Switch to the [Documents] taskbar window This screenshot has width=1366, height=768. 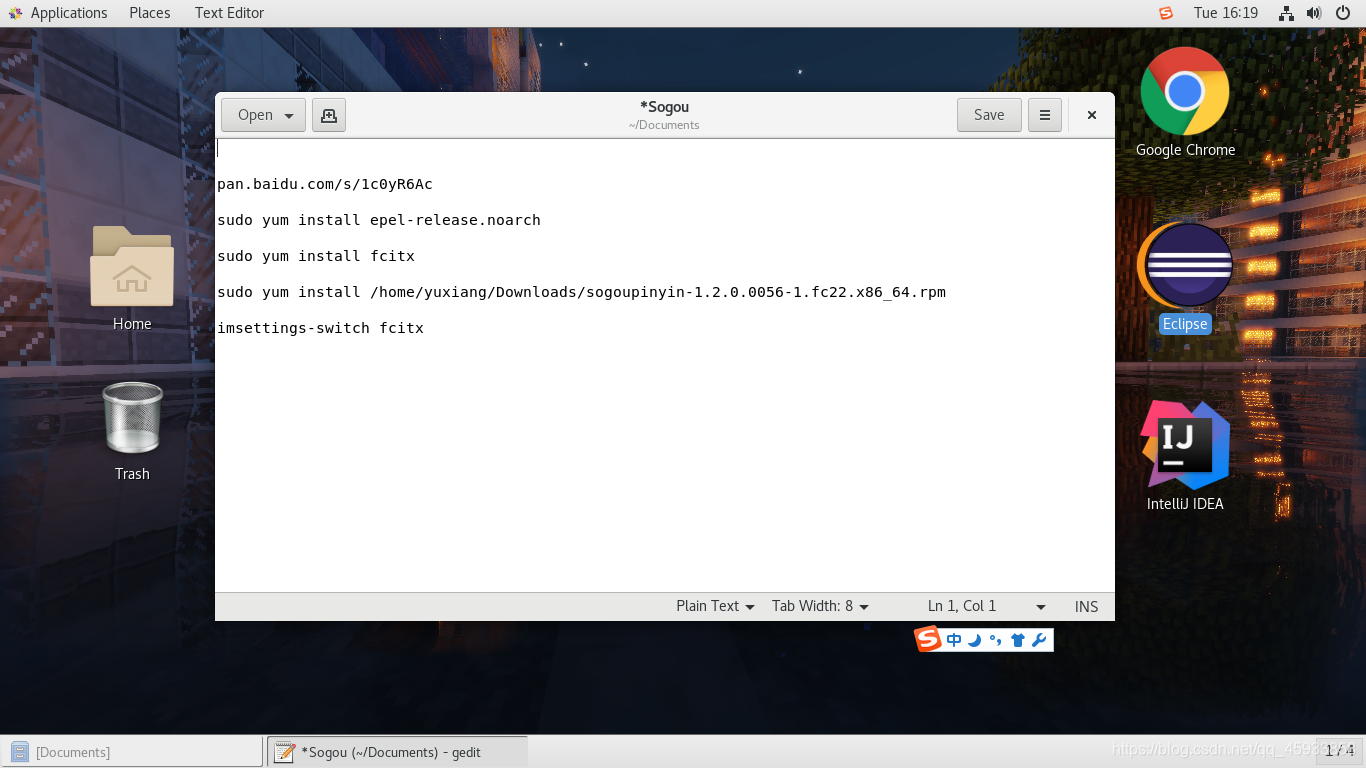click(132, 752)
